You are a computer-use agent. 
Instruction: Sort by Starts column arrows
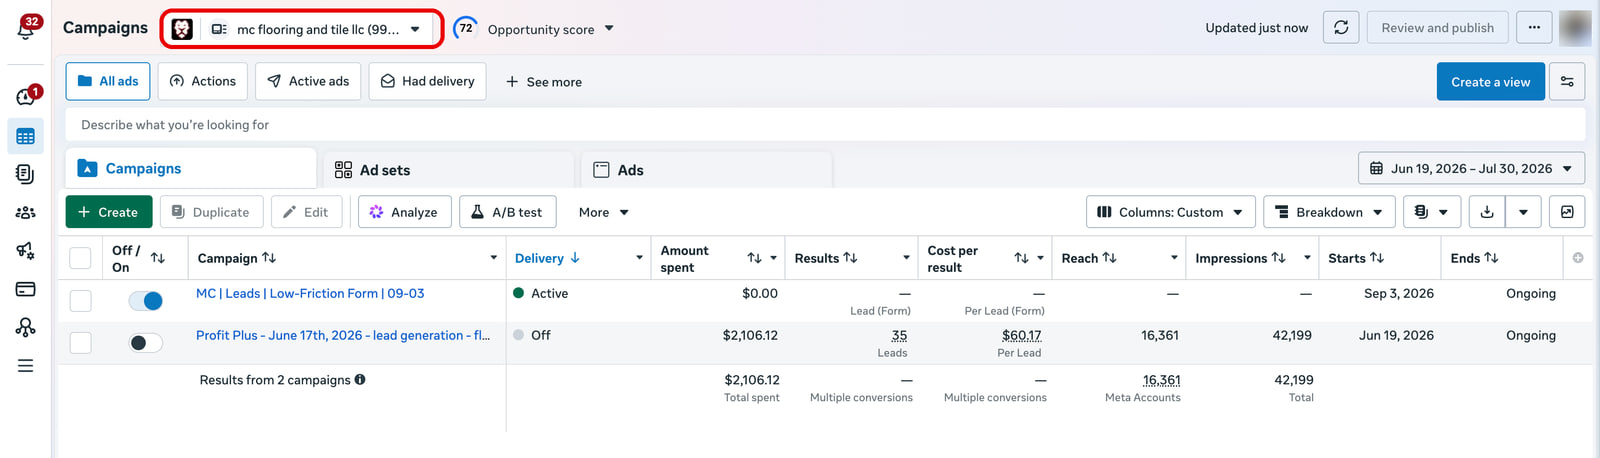click(1378, 258)
